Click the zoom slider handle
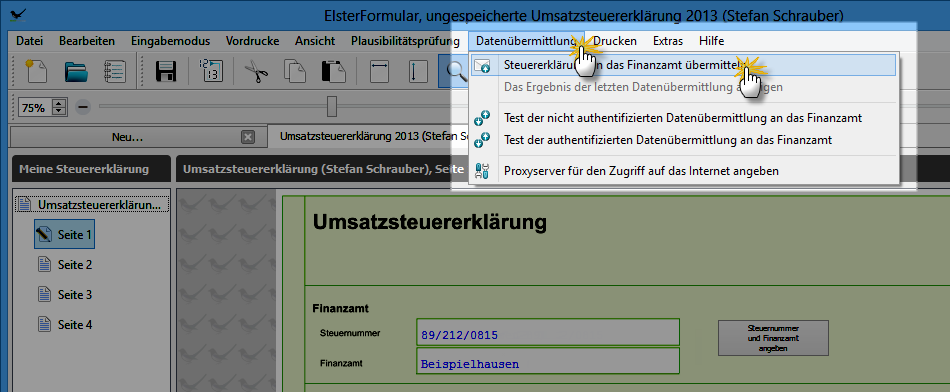The image size is (950, 392). pyautogui.click(x=331, y=106)
